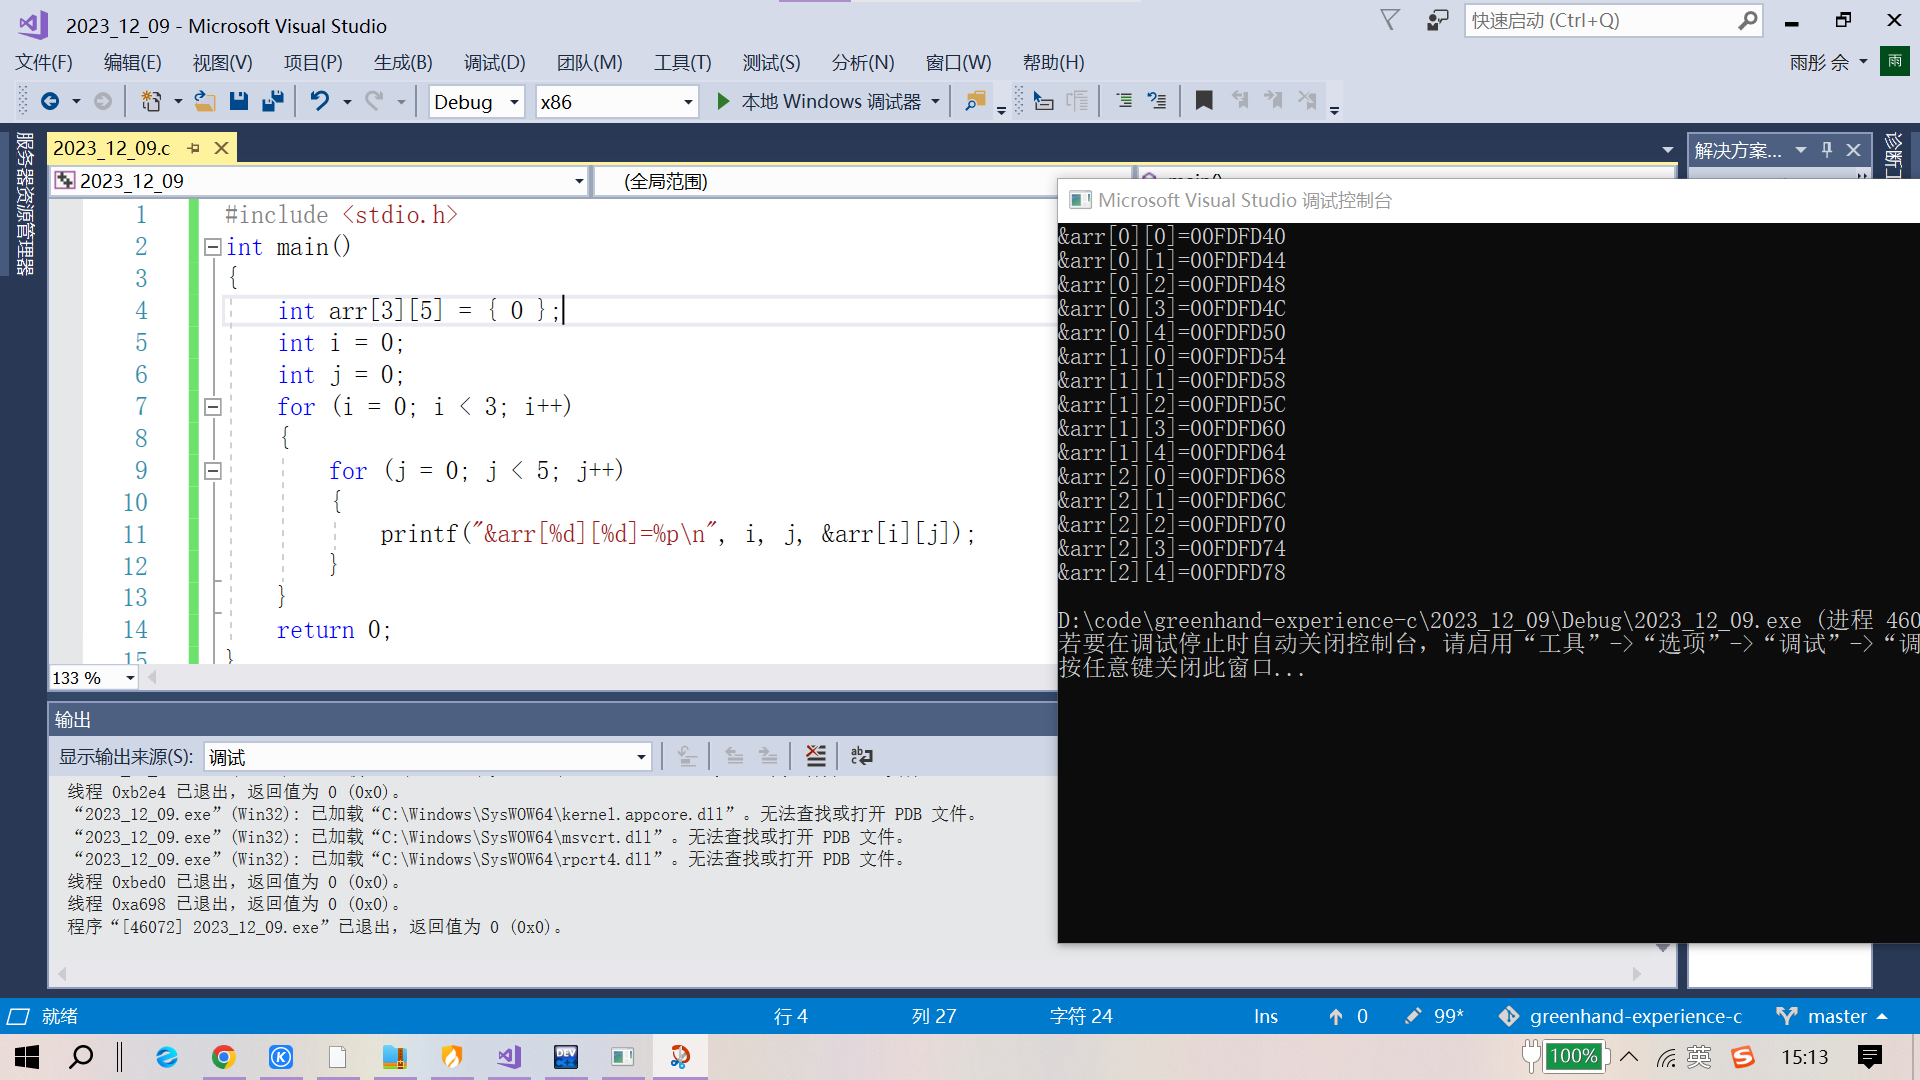Click the Toggle Bookmark icon
The height and width of the screenshot is (1080, 1920).
click(1204, 101)
